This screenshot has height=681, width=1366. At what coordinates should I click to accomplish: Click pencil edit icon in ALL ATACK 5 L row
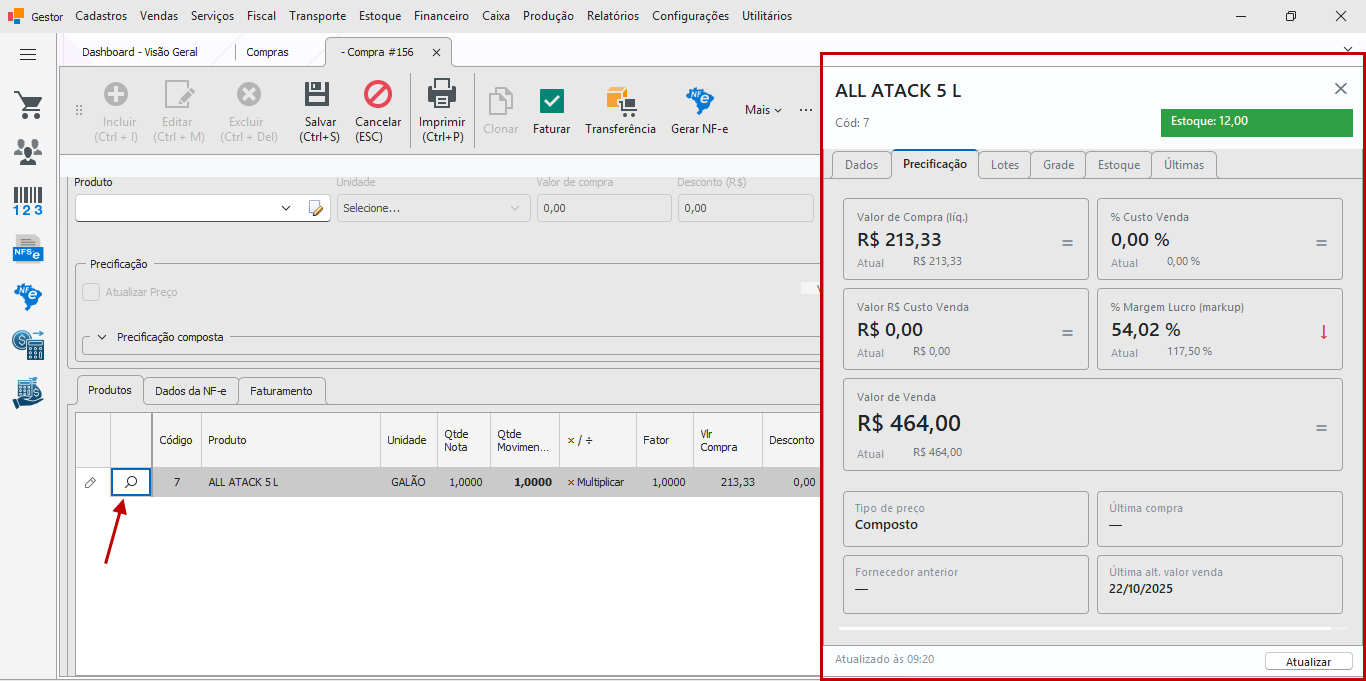pos(90,482)
